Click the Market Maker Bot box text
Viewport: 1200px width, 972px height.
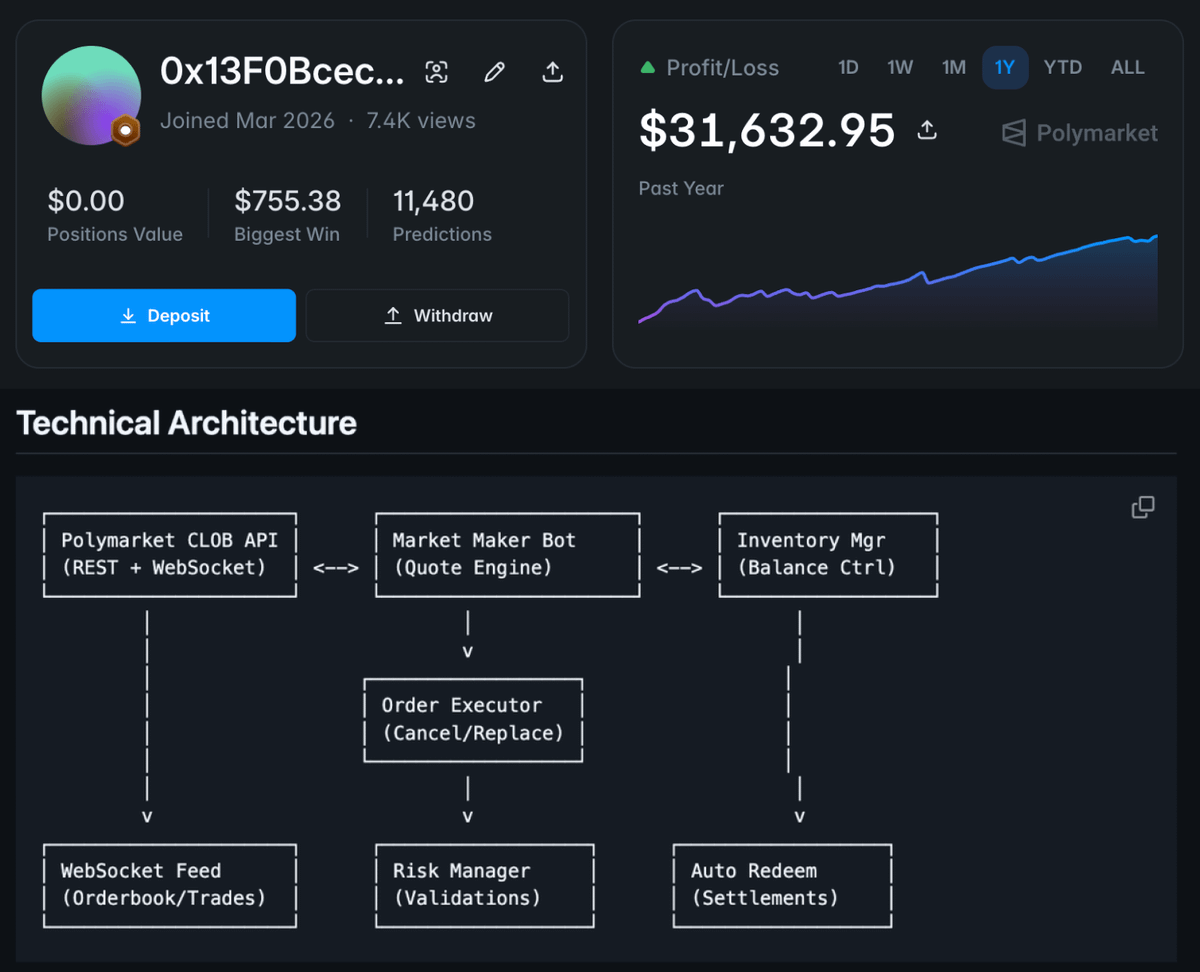[484, 554]
